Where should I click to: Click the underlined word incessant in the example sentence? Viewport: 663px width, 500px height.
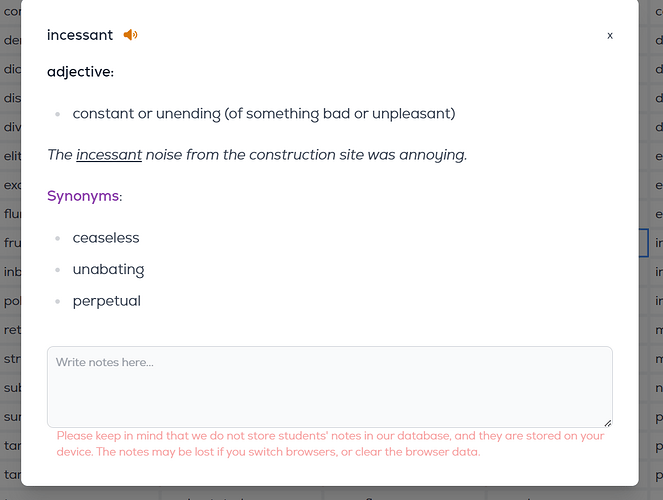[109, 155]
